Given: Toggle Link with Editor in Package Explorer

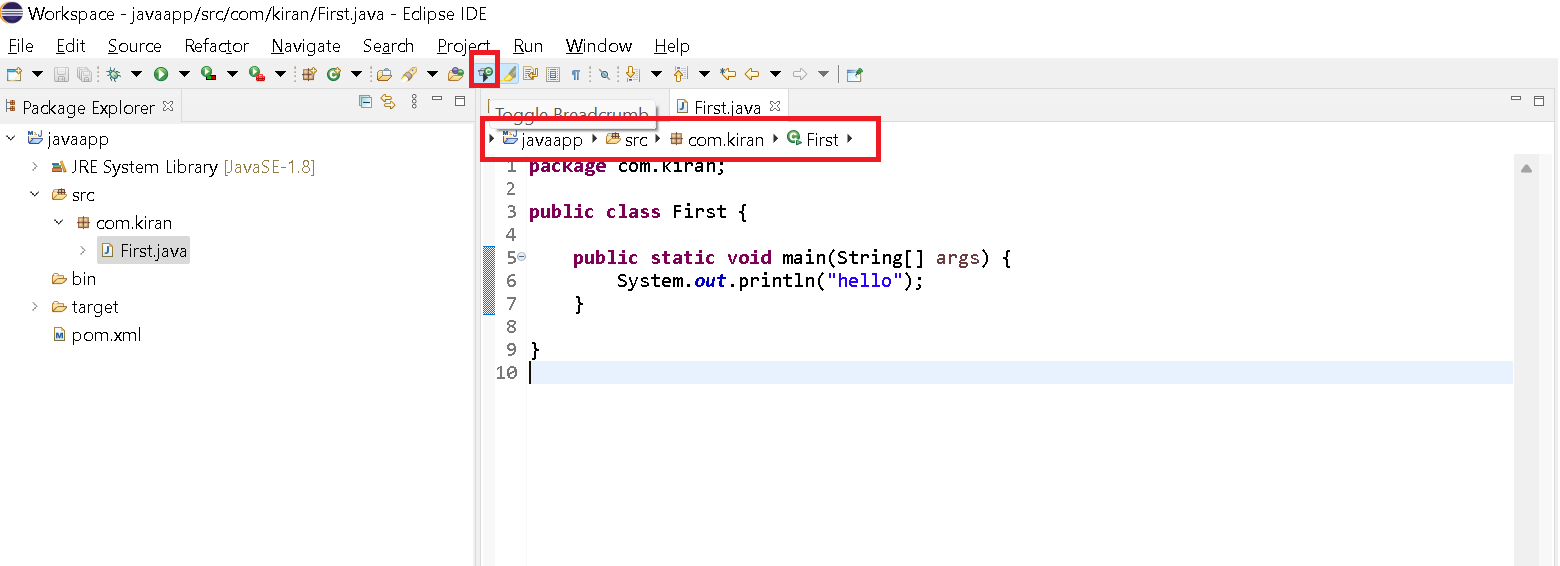Looking at the screenshot, I should point(389,102).
